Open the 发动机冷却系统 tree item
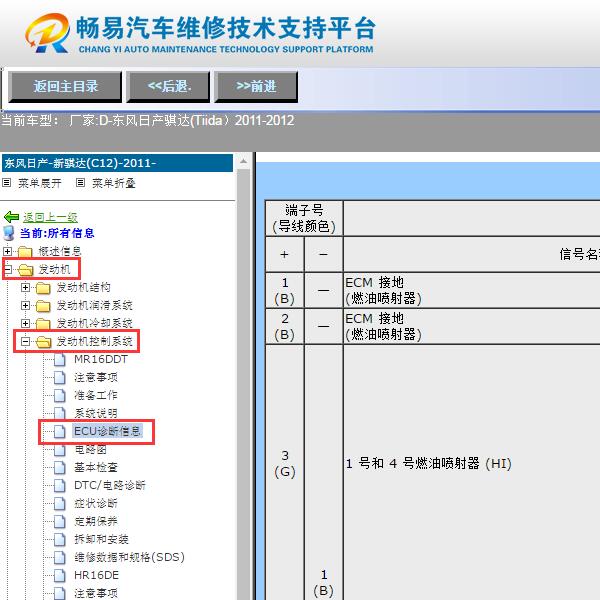This screenshot has height=600, width=600. (x=95, y=323)
